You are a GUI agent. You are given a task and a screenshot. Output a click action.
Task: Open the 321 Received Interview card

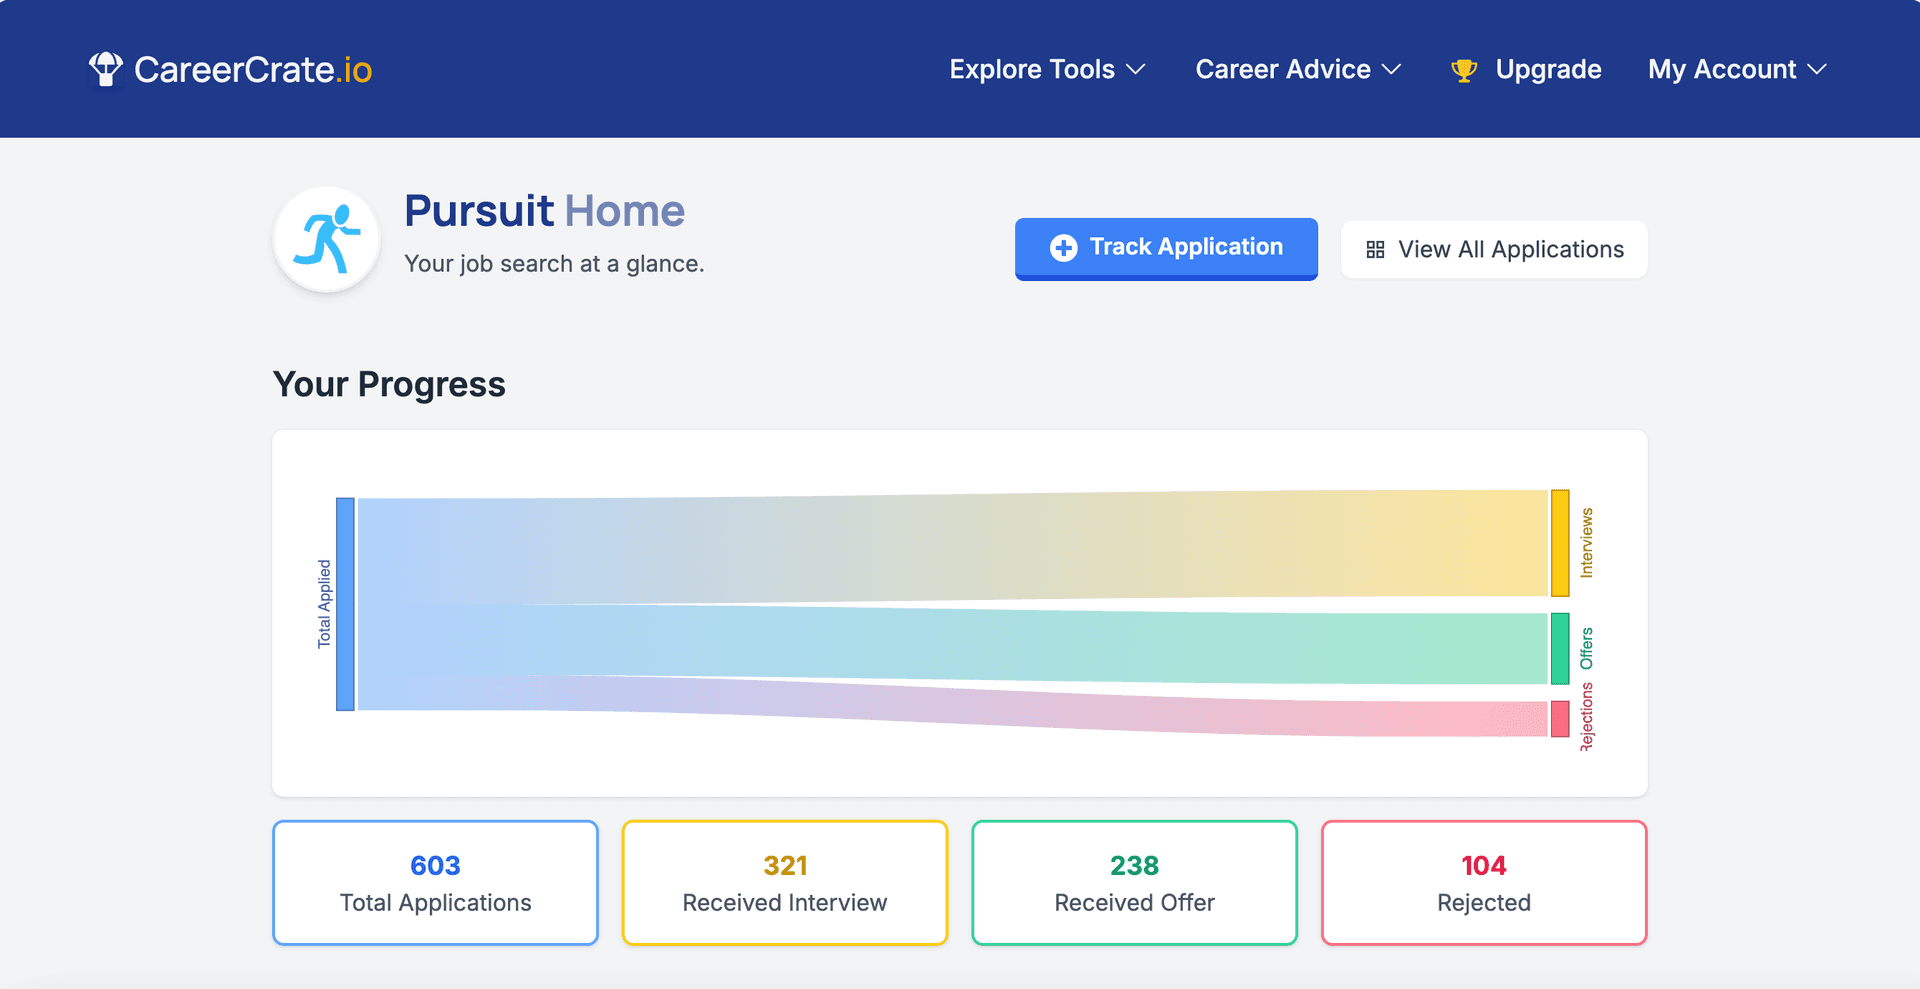pyautogui.click(x=785, y=883)
